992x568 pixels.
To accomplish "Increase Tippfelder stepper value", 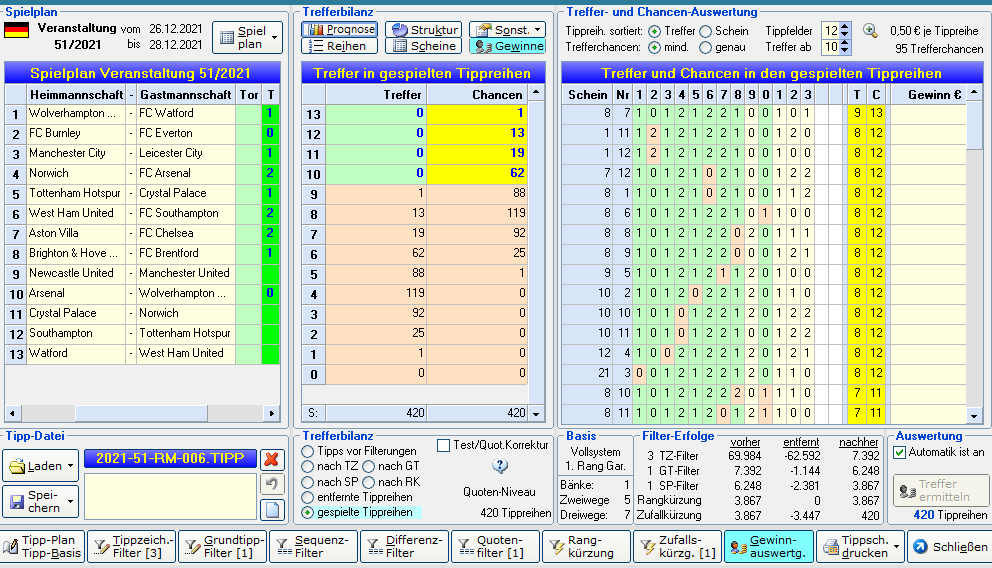I will pos(845,27).
